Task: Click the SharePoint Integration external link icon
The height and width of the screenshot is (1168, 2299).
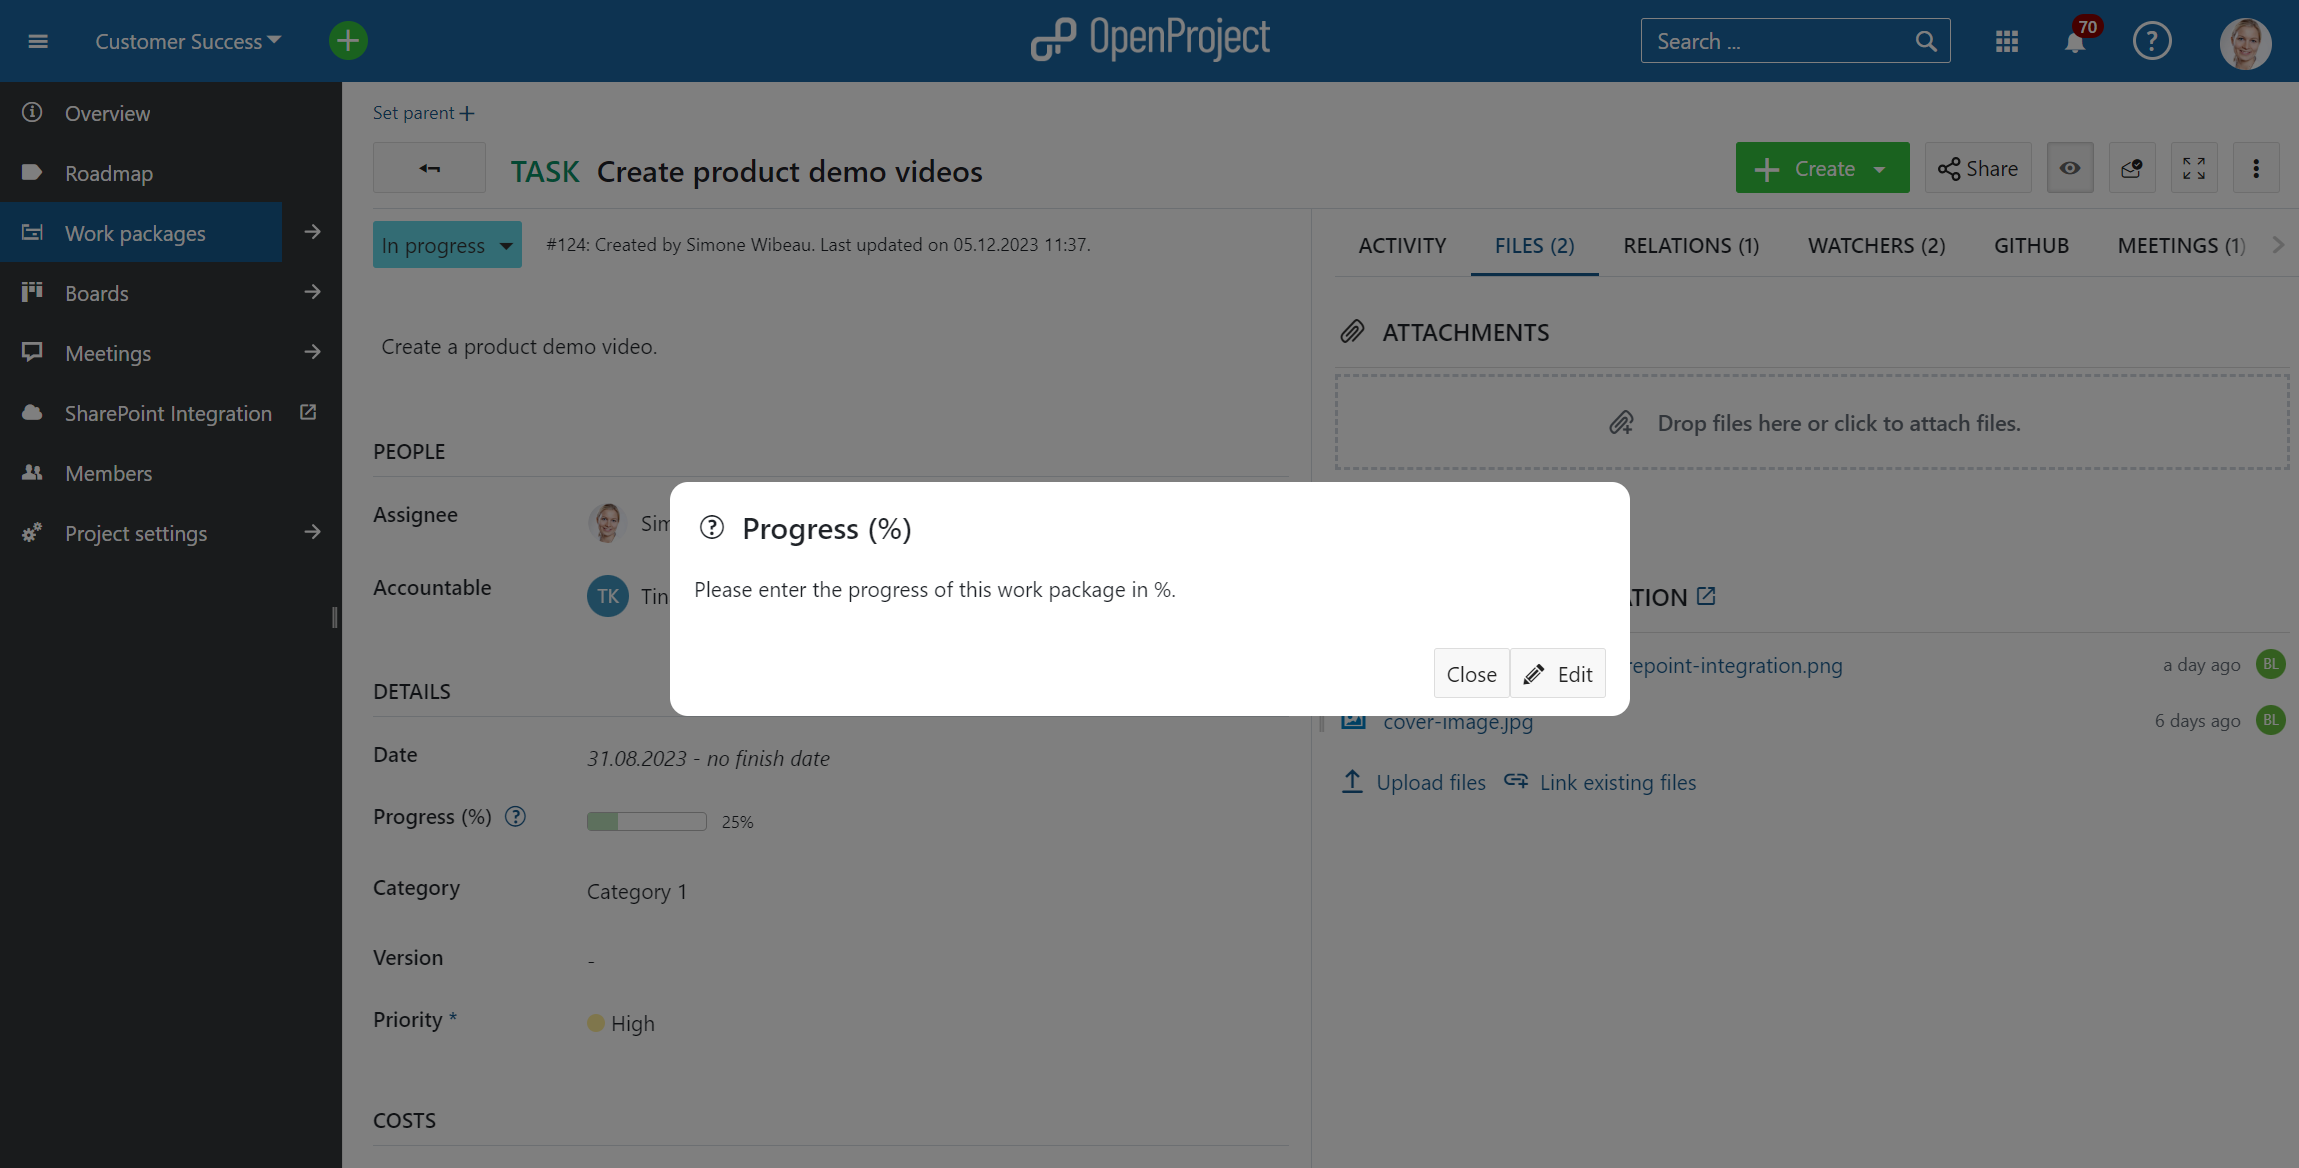Action: coord(310,413)
